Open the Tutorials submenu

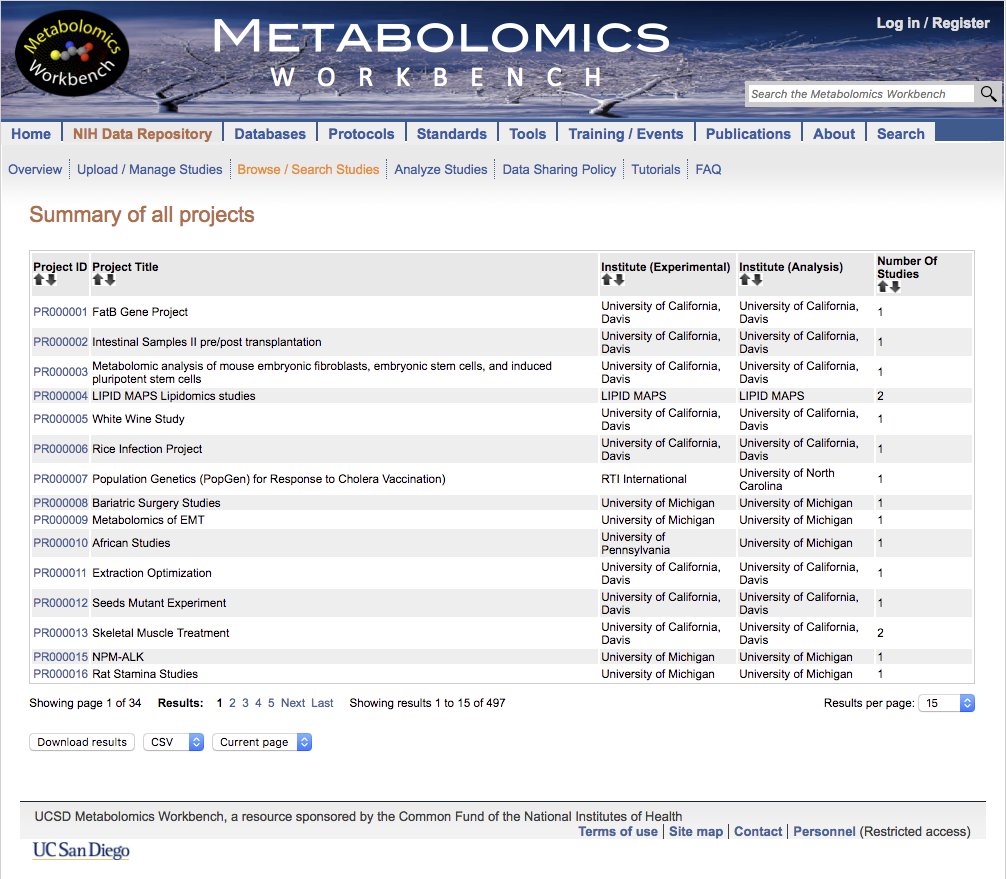click(x=656, y=169)
